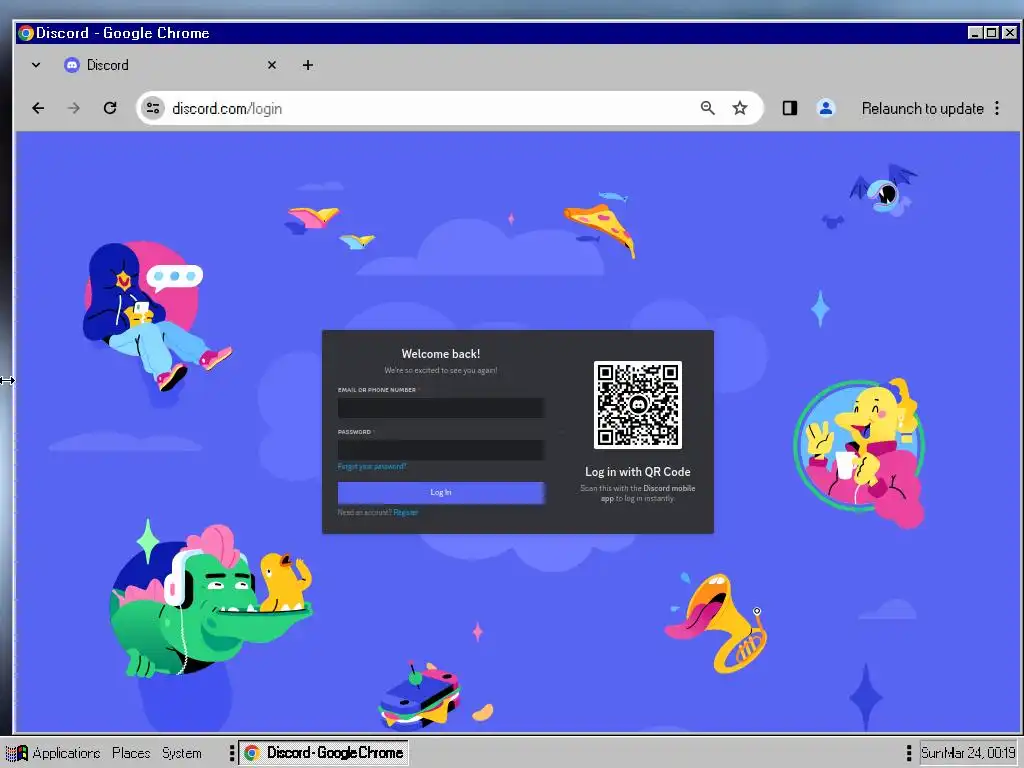
Task: Click the zoom magnifier icon in address bar
Action: click(x=707, y=108)
